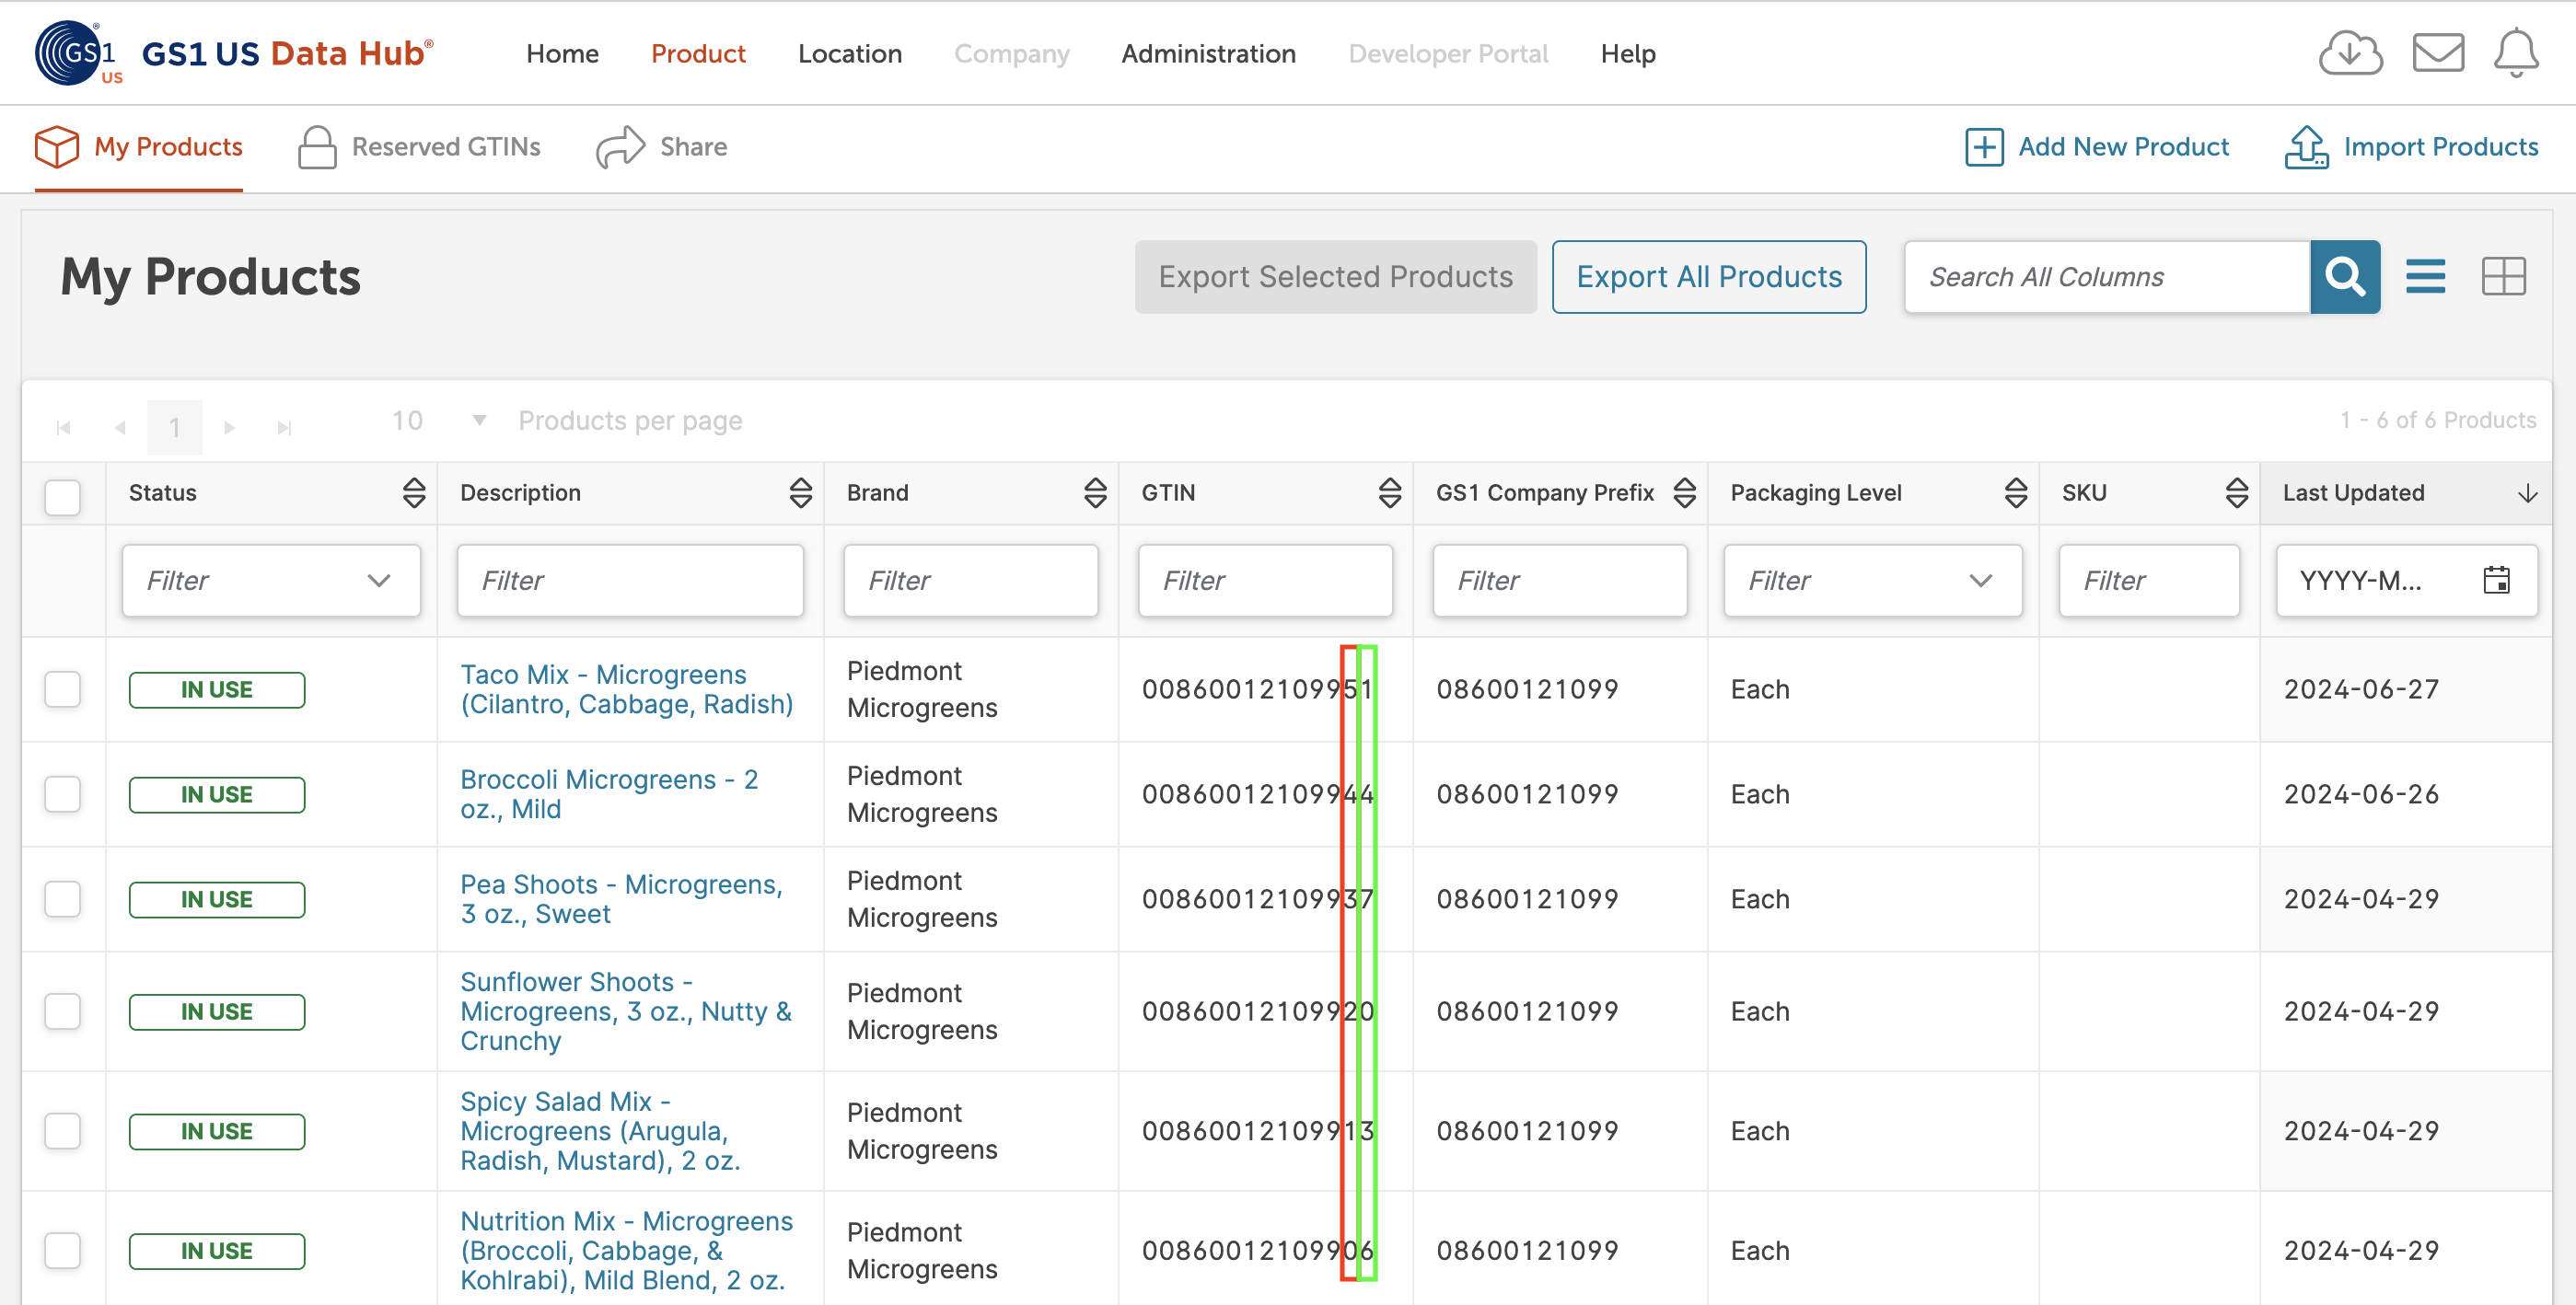Click the GTIN column filter input
2576x1305 pixels.
point(1266,579)
